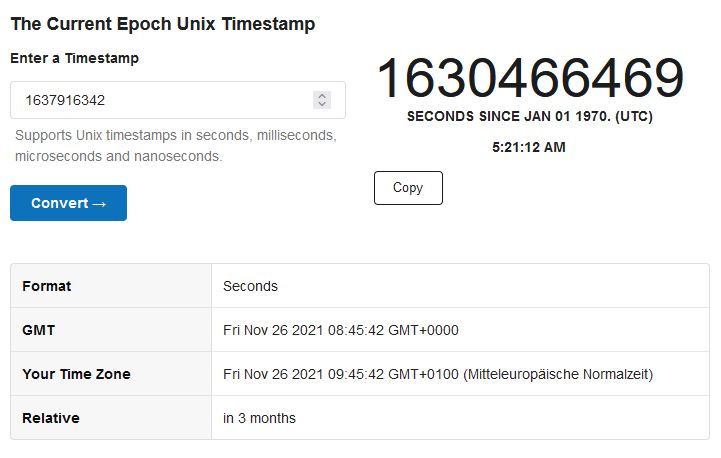Increment timestamp with the up spinner arrow
Viewport: 721px width, 458px height.
pos(322,96)
